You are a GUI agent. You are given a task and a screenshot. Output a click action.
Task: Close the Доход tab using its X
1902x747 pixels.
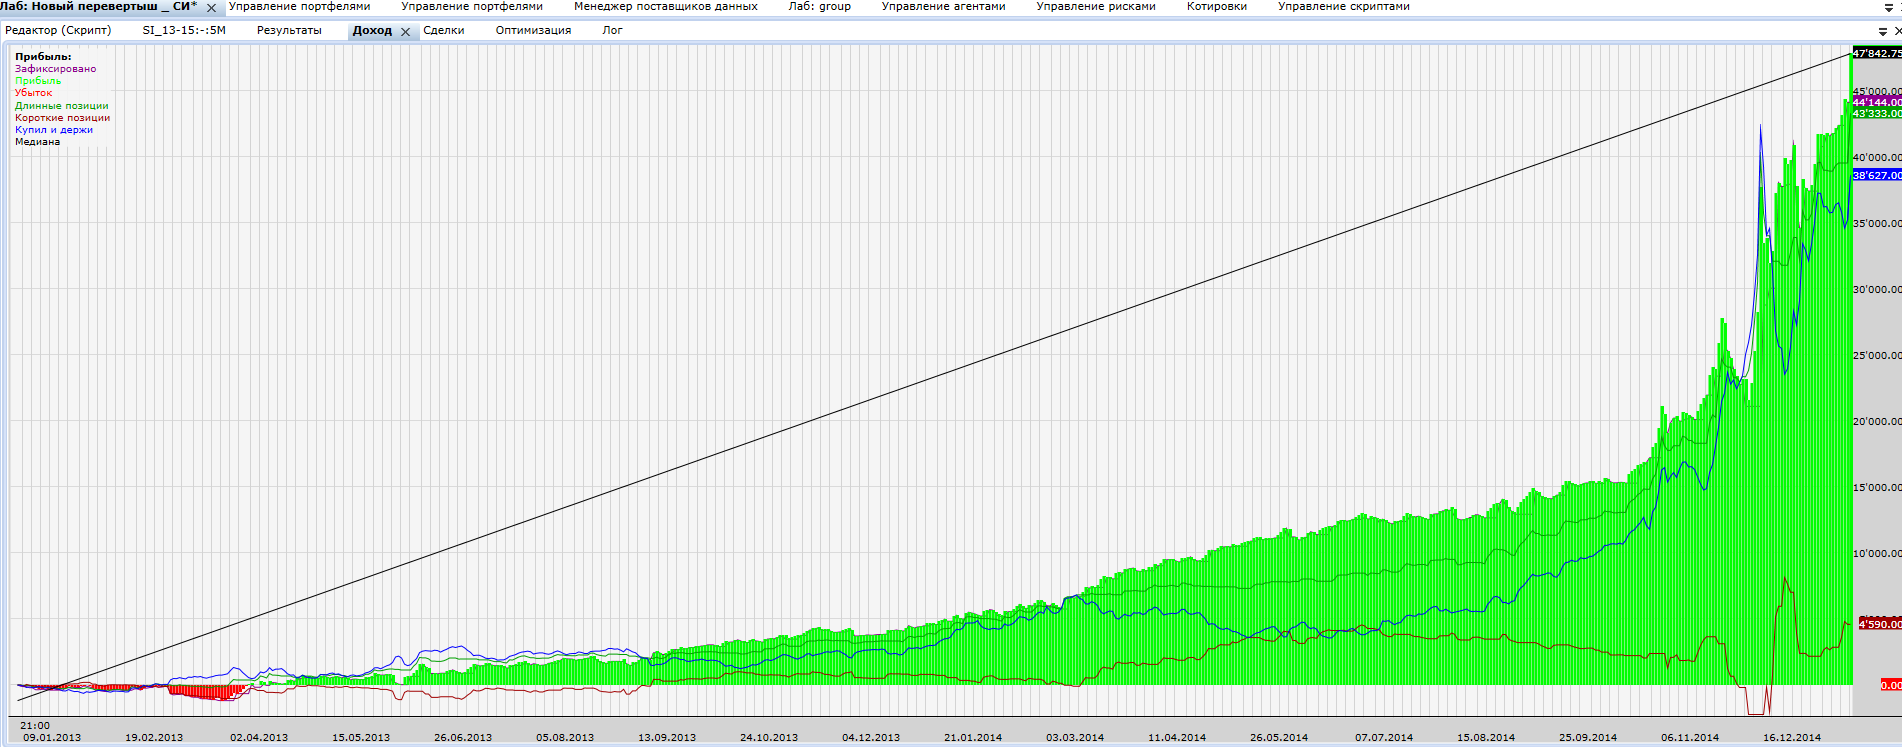coord(405,32)
